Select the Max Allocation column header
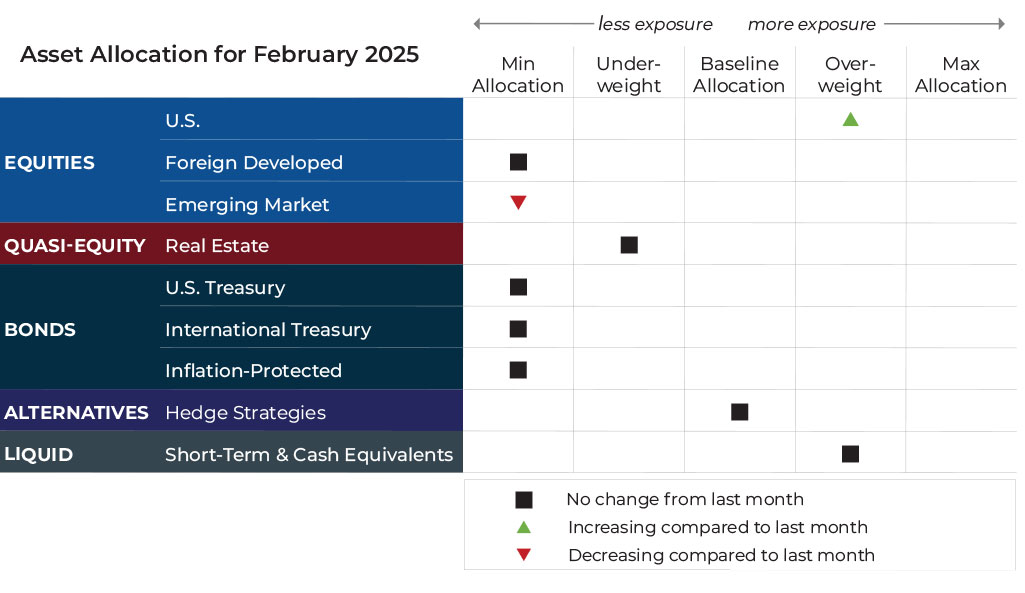 click(x=960, y=75)
